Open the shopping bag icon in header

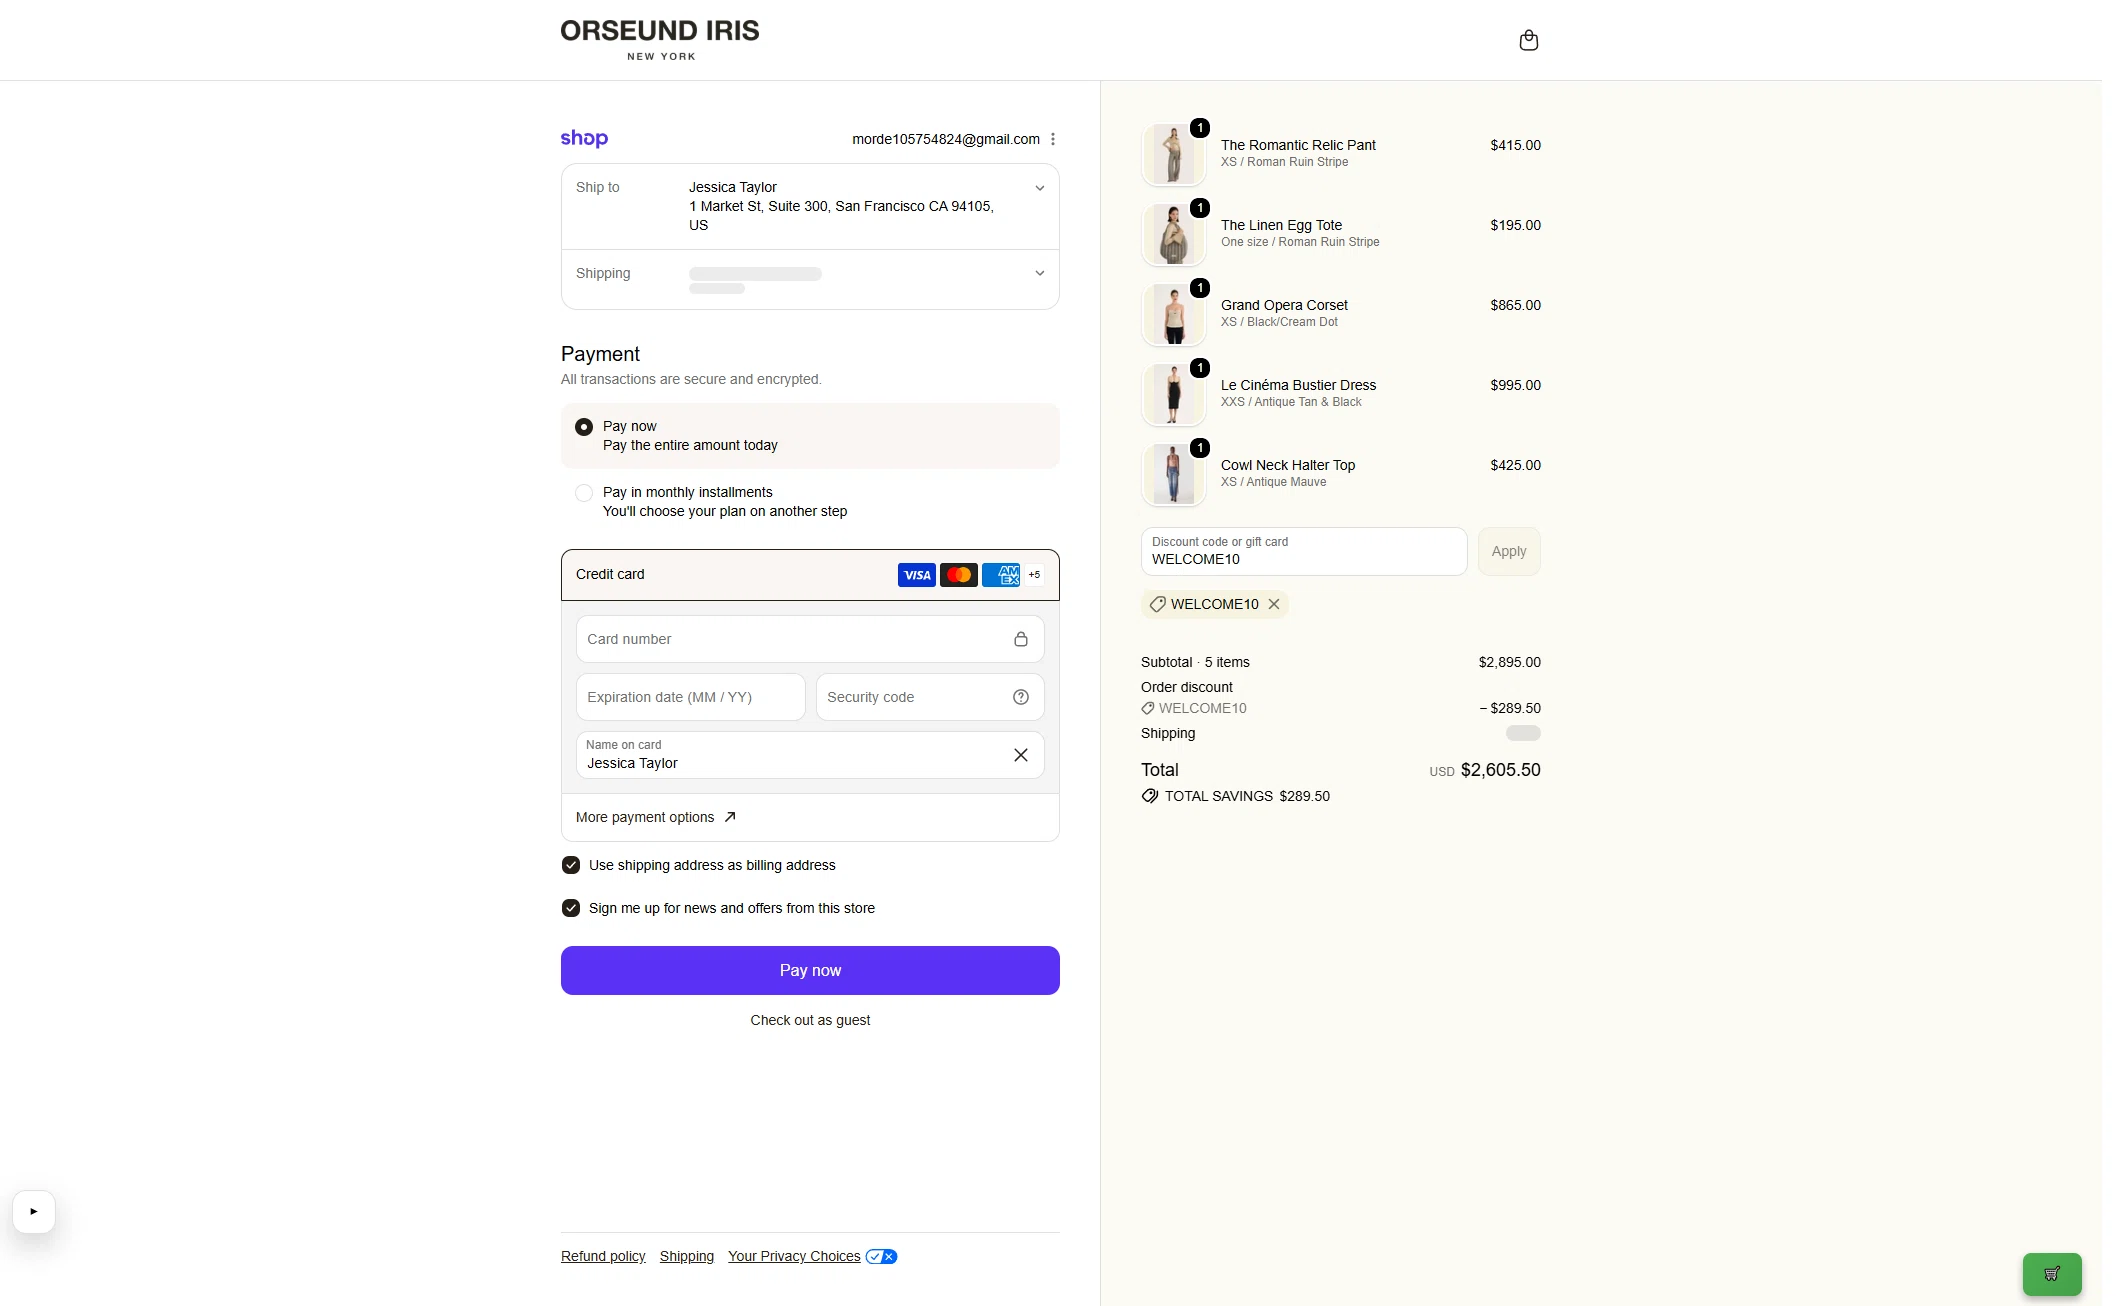(1528, 40)
